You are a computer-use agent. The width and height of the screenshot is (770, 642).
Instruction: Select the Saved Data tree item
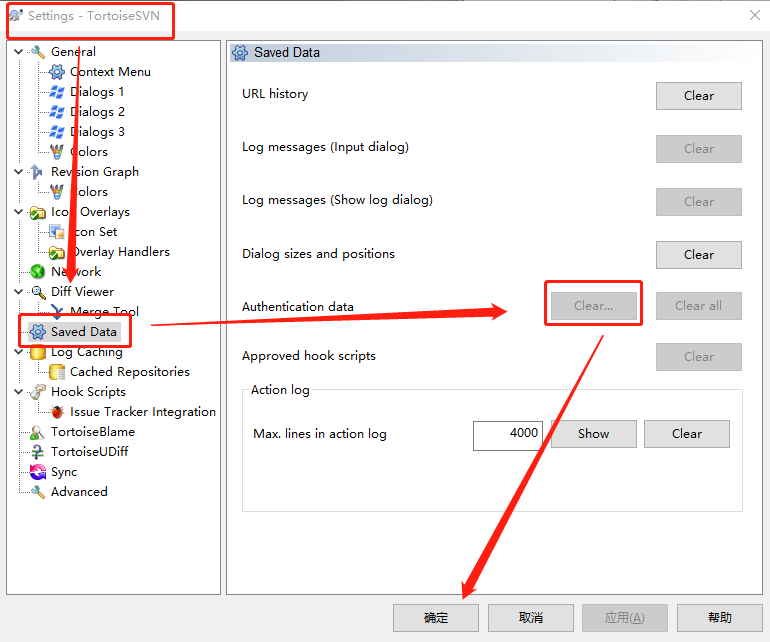click(83, 332)
